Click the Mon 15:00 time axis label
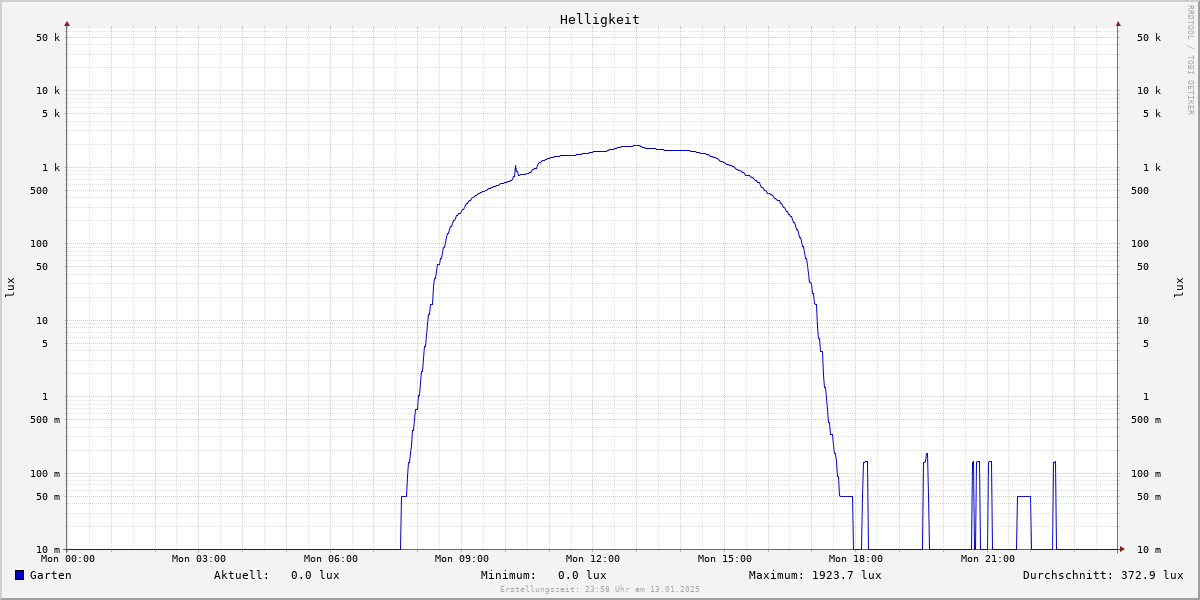 725,559
